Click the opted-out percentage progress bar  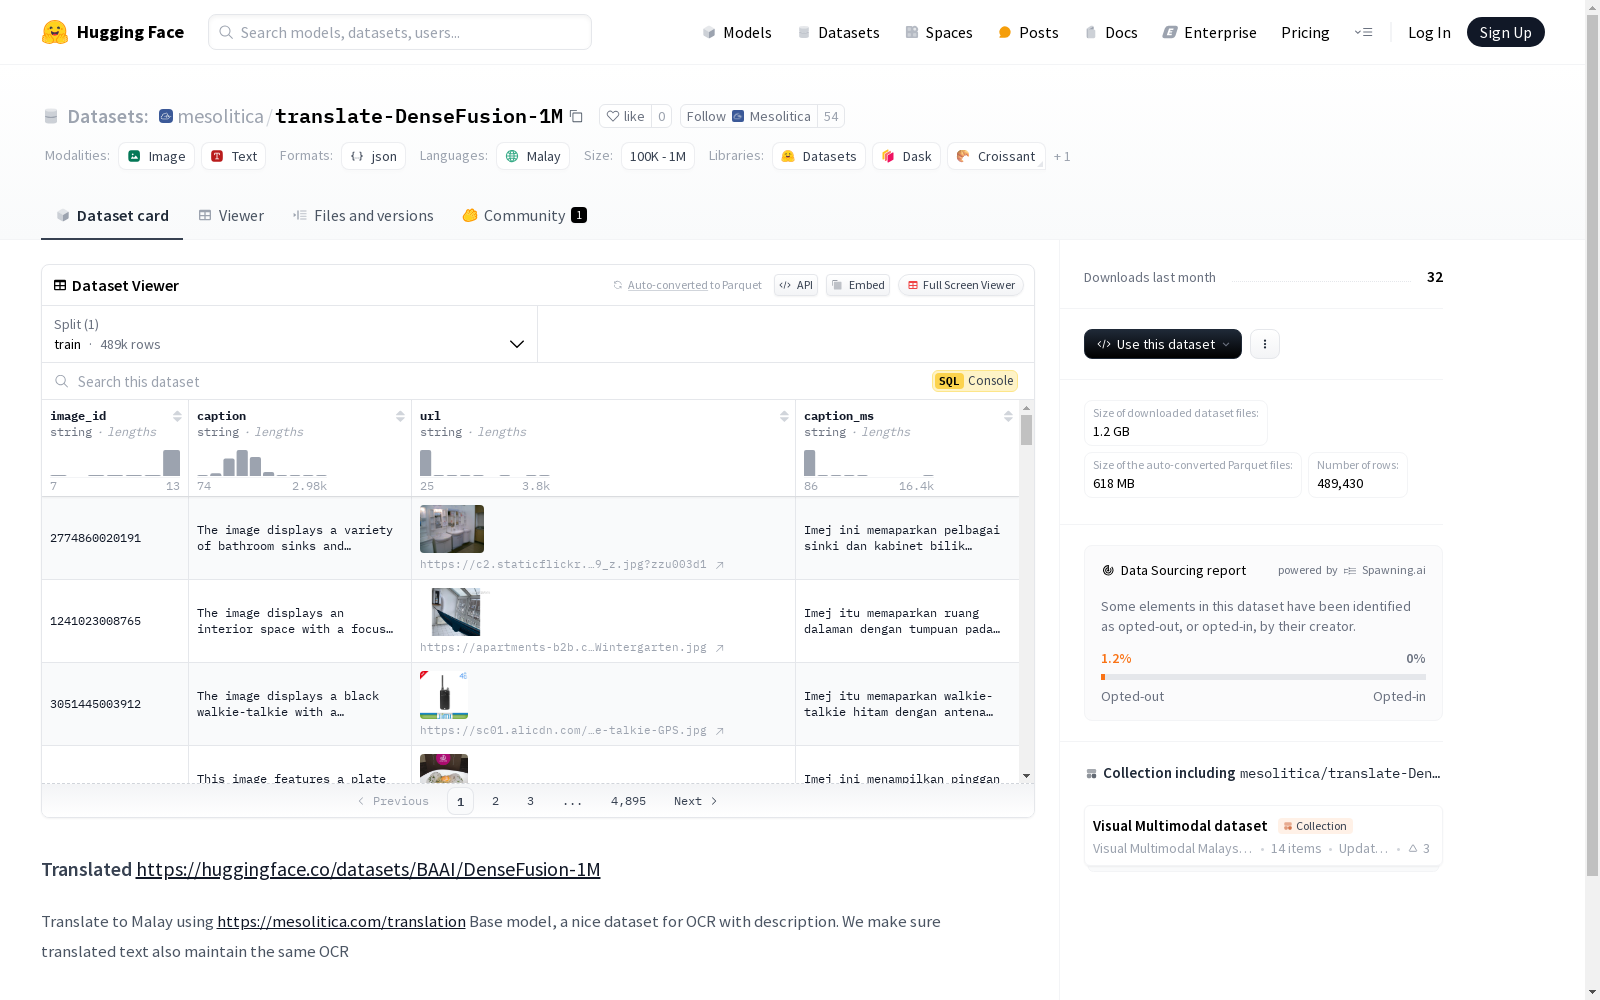[1263, 677]
